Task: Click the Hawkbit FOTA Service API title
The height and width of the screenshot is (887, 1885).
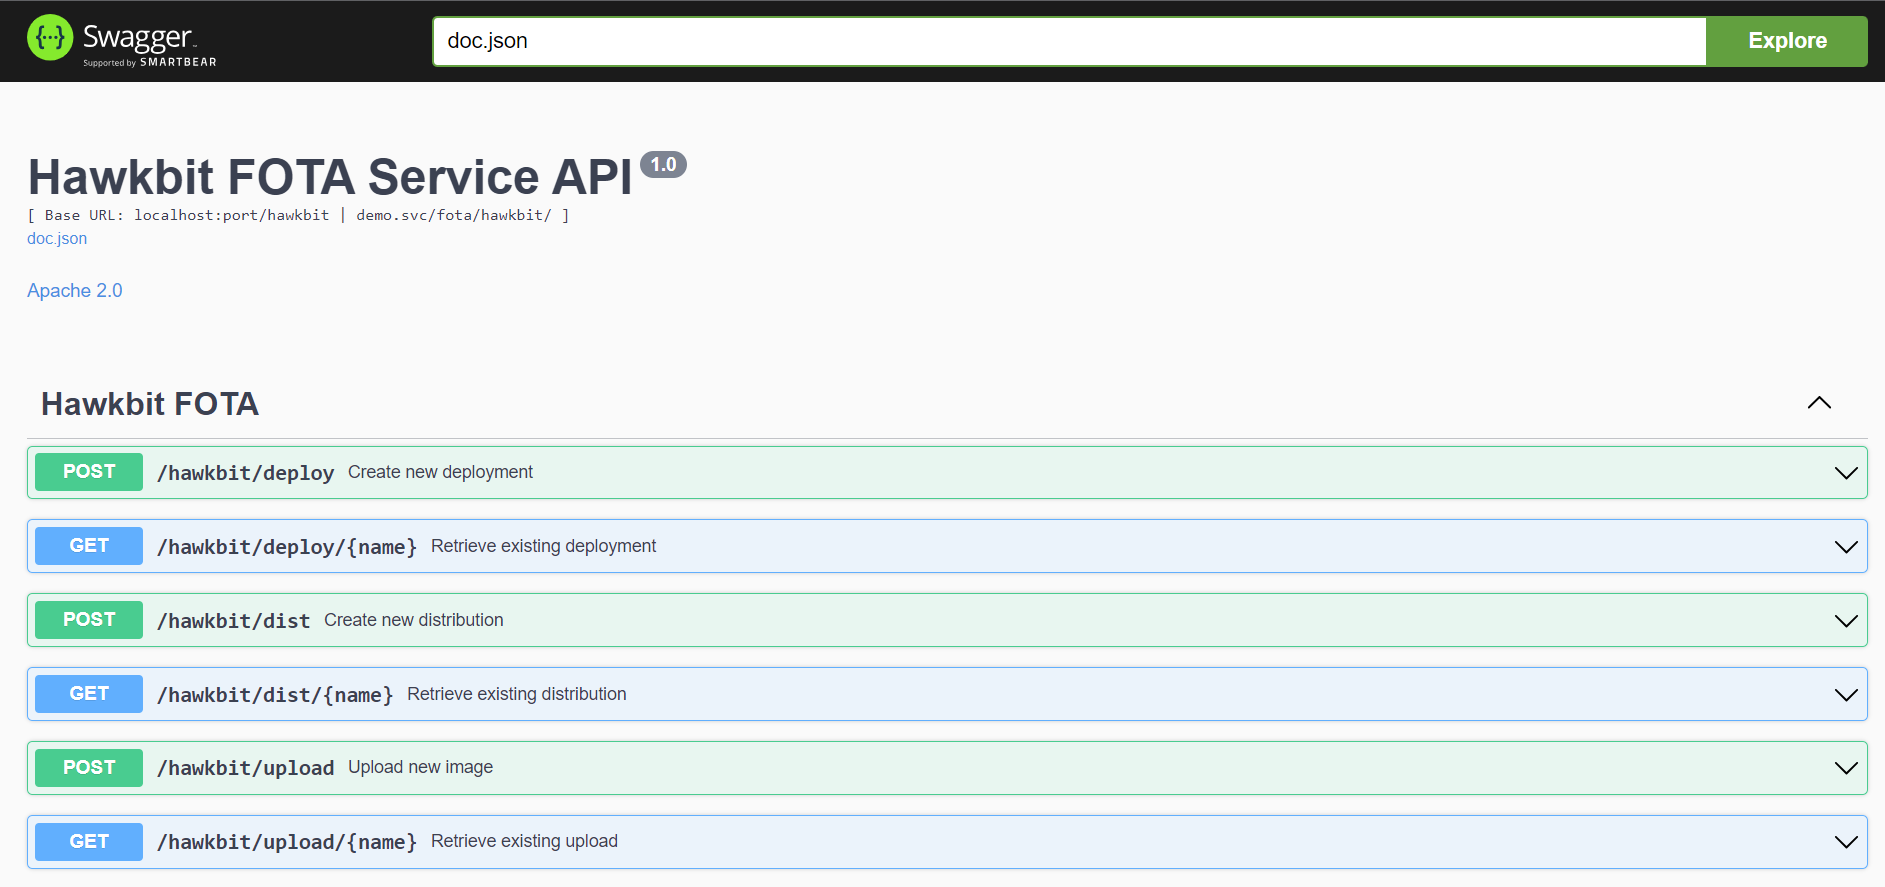Action: 330,177
